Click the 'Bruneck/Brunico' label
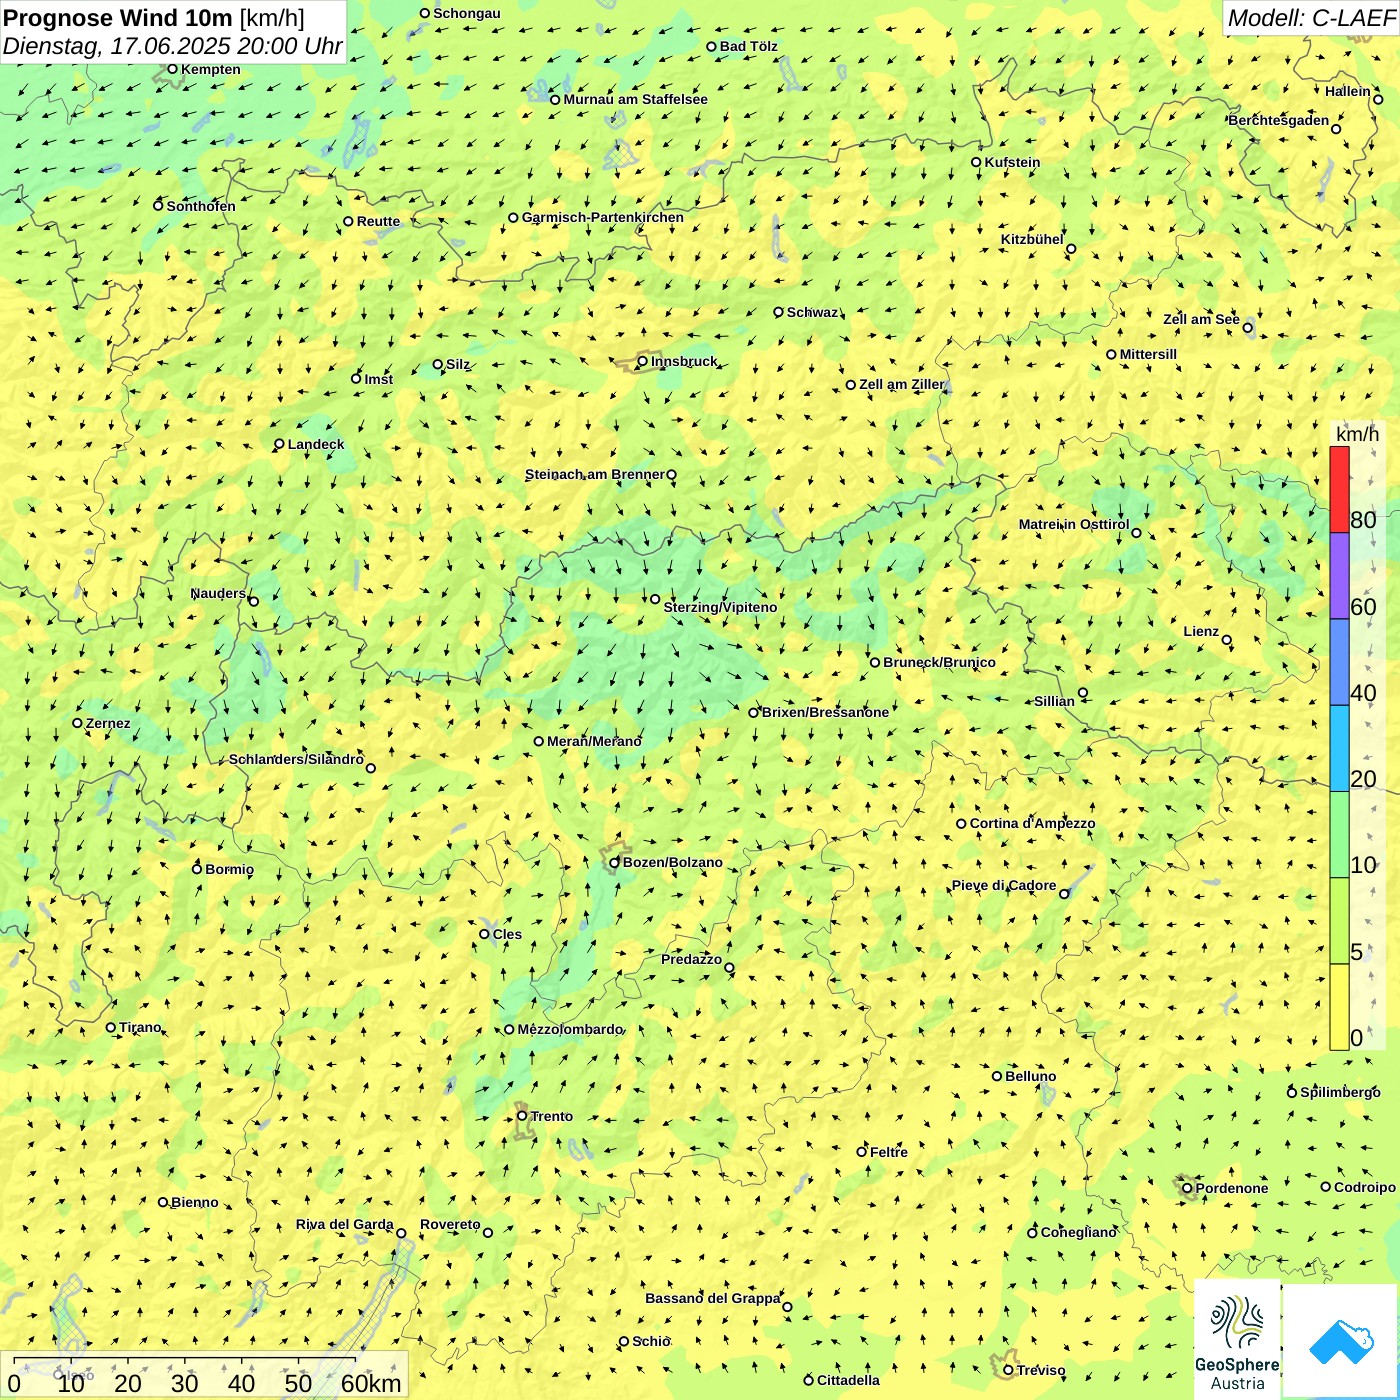The width and height of the screenshot is (1400, 1400). click(x=939, y=662)
